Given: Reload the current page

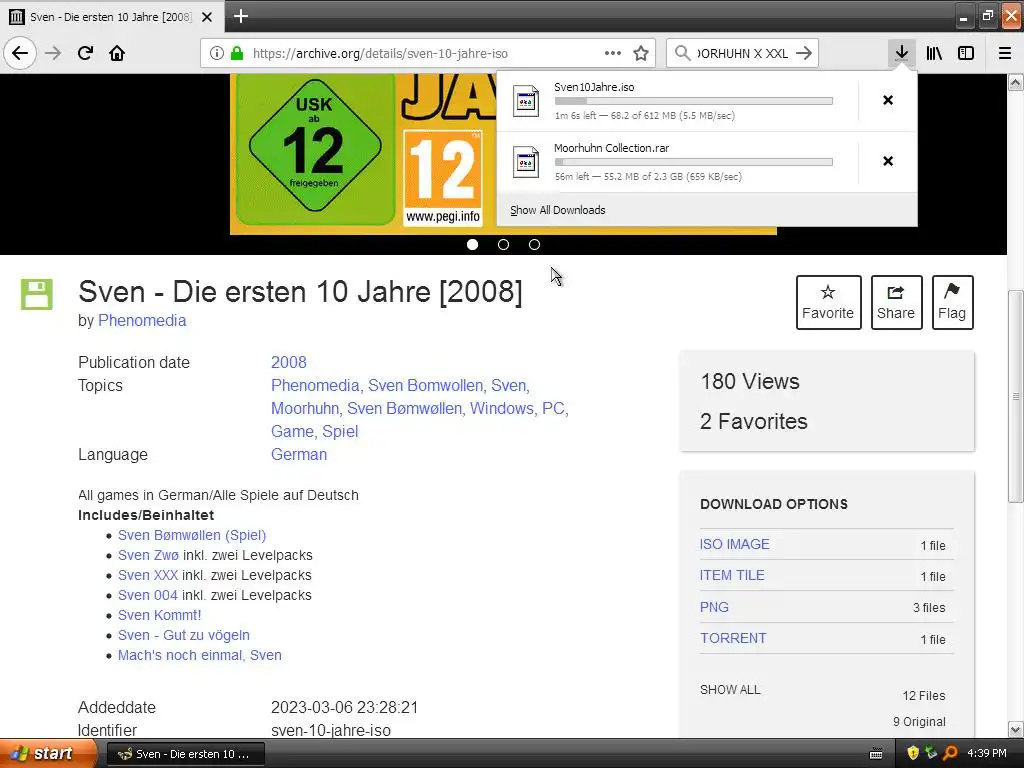Looking at the screenshot, I should 85,53.
